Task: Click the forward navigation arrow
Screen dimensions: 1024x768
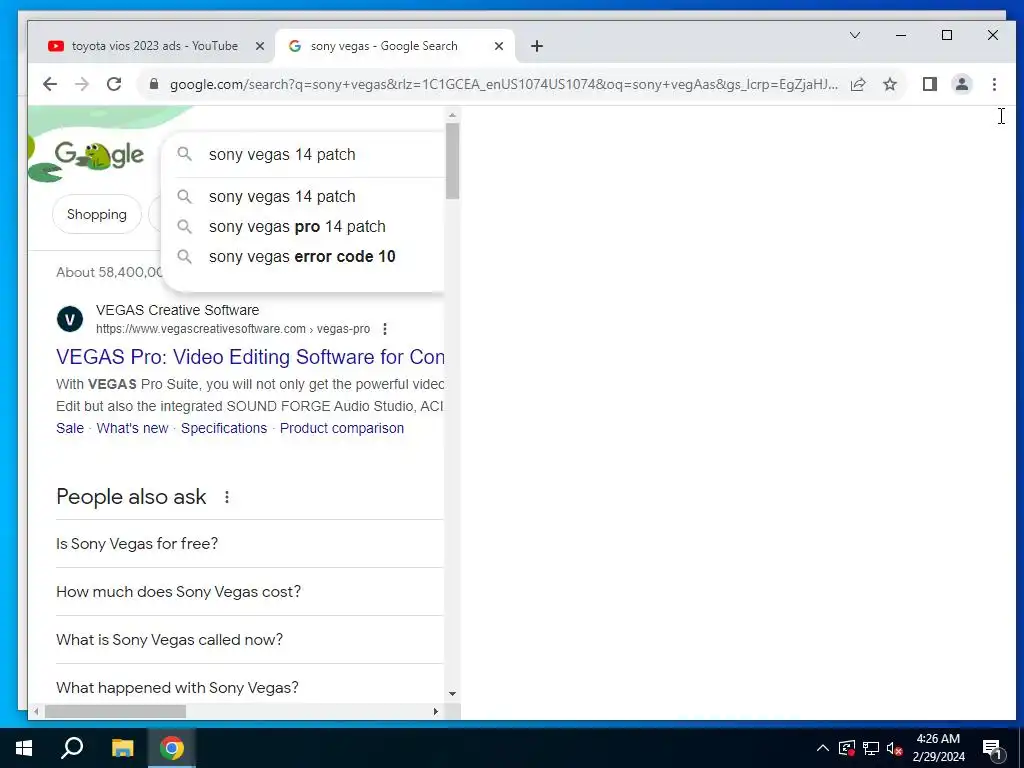Action: [x=82, y=84]
